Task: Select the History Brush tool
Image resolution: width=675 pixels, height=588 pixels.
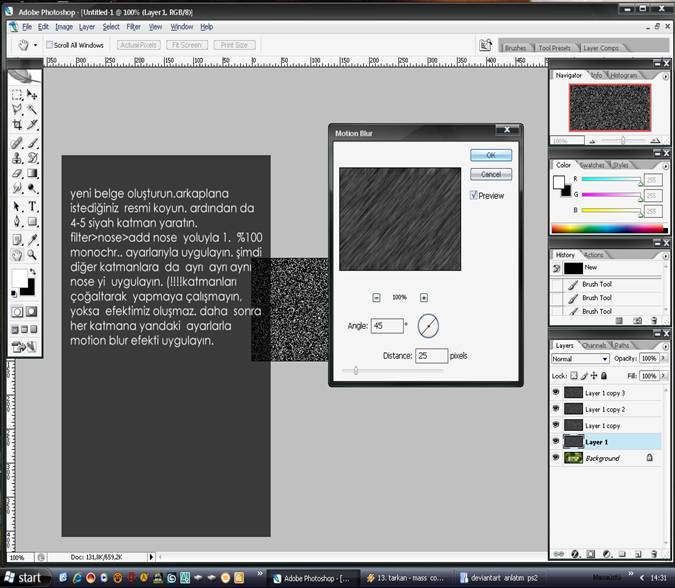Action: [32, 158]
